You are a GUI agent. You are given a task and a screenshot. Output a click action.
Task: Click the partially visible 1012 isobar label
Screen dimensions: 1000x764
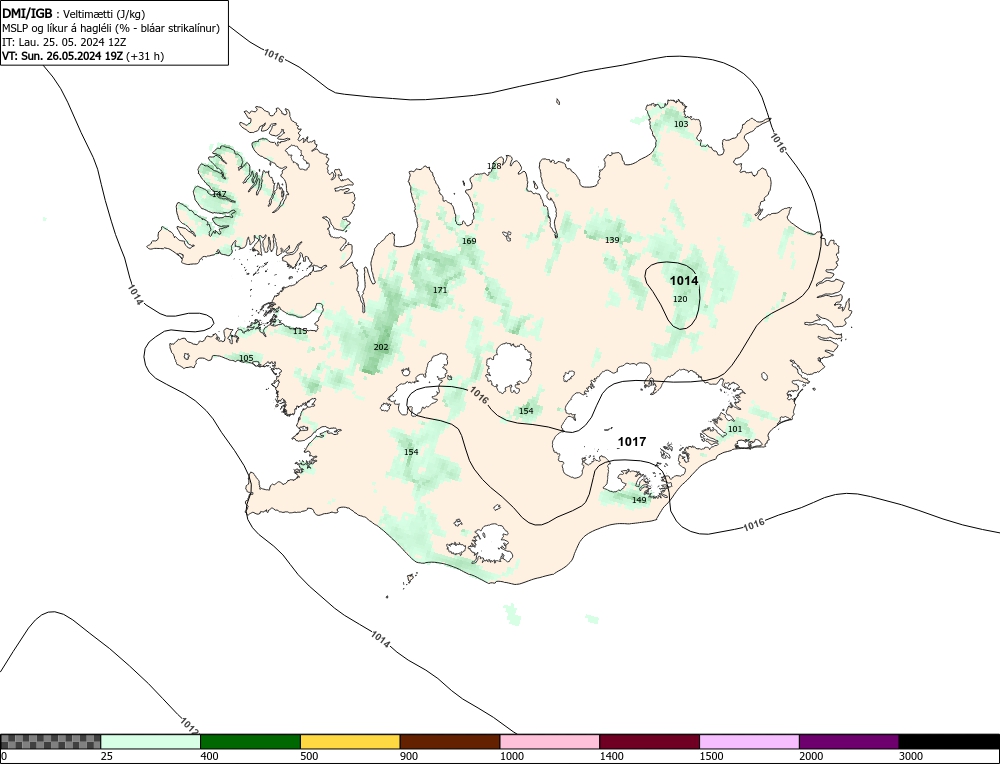(189, 726)
